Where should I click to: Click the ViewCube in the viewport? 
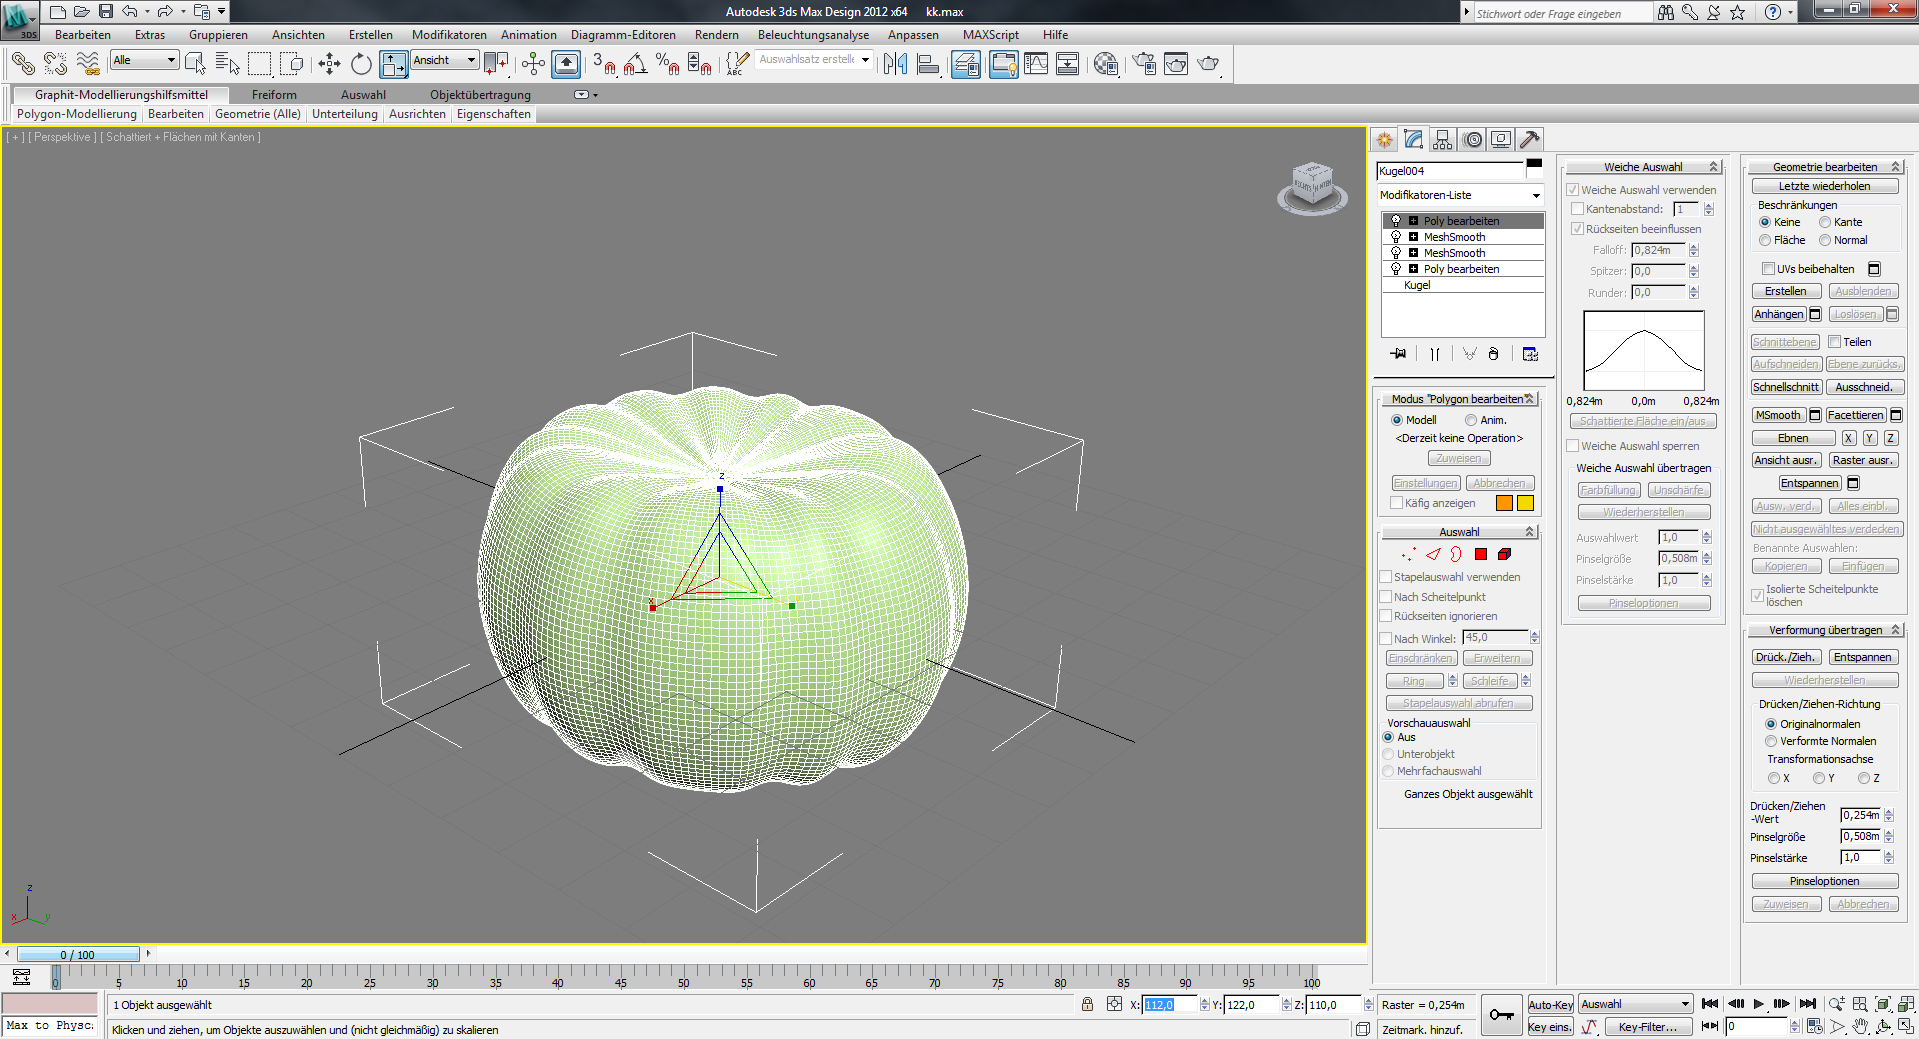click(1312, 186)
